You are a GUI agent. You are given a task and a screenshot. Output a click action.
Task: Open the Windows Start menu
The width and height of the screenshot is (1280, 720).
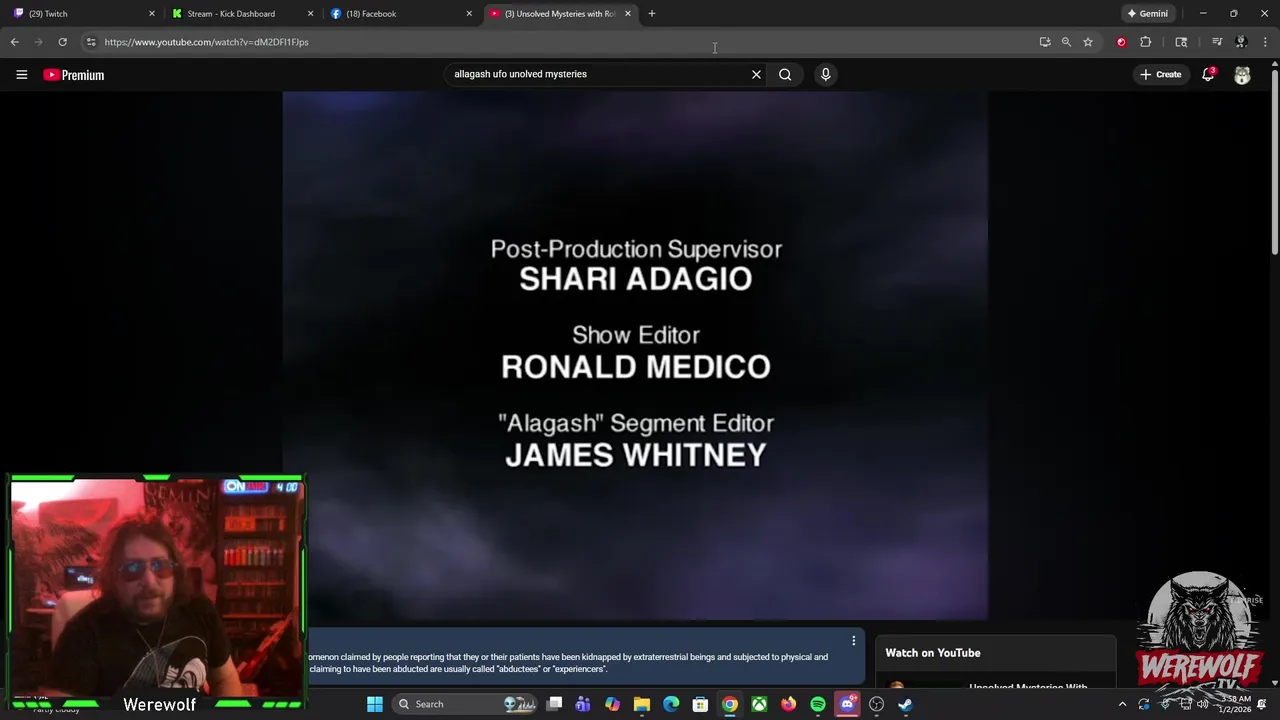click(375, 704)
